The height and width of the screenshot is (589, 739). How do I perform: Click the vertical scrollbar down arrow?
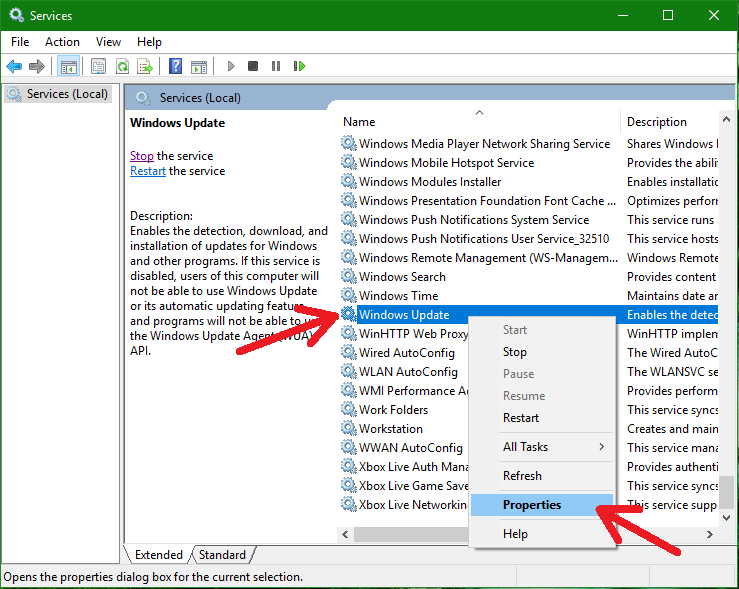(x=726, y=517)
